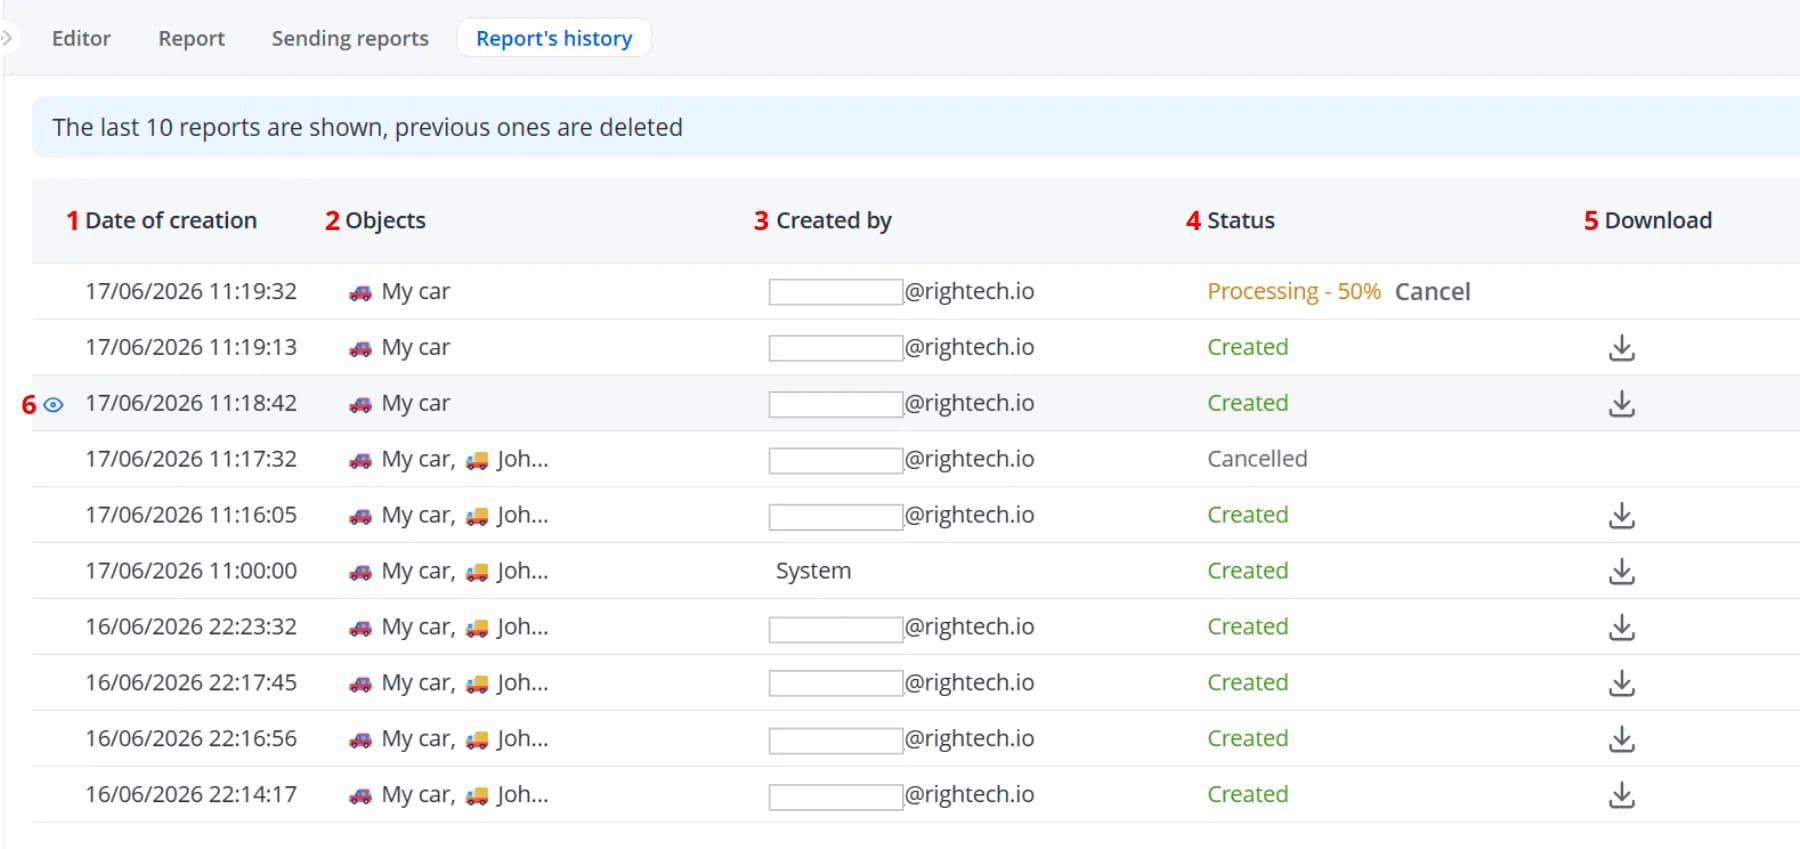This screenshot has height=849, width=1800.
Task: Click the Created status in the 22:14:17 row
Action: coord(1247,795)
